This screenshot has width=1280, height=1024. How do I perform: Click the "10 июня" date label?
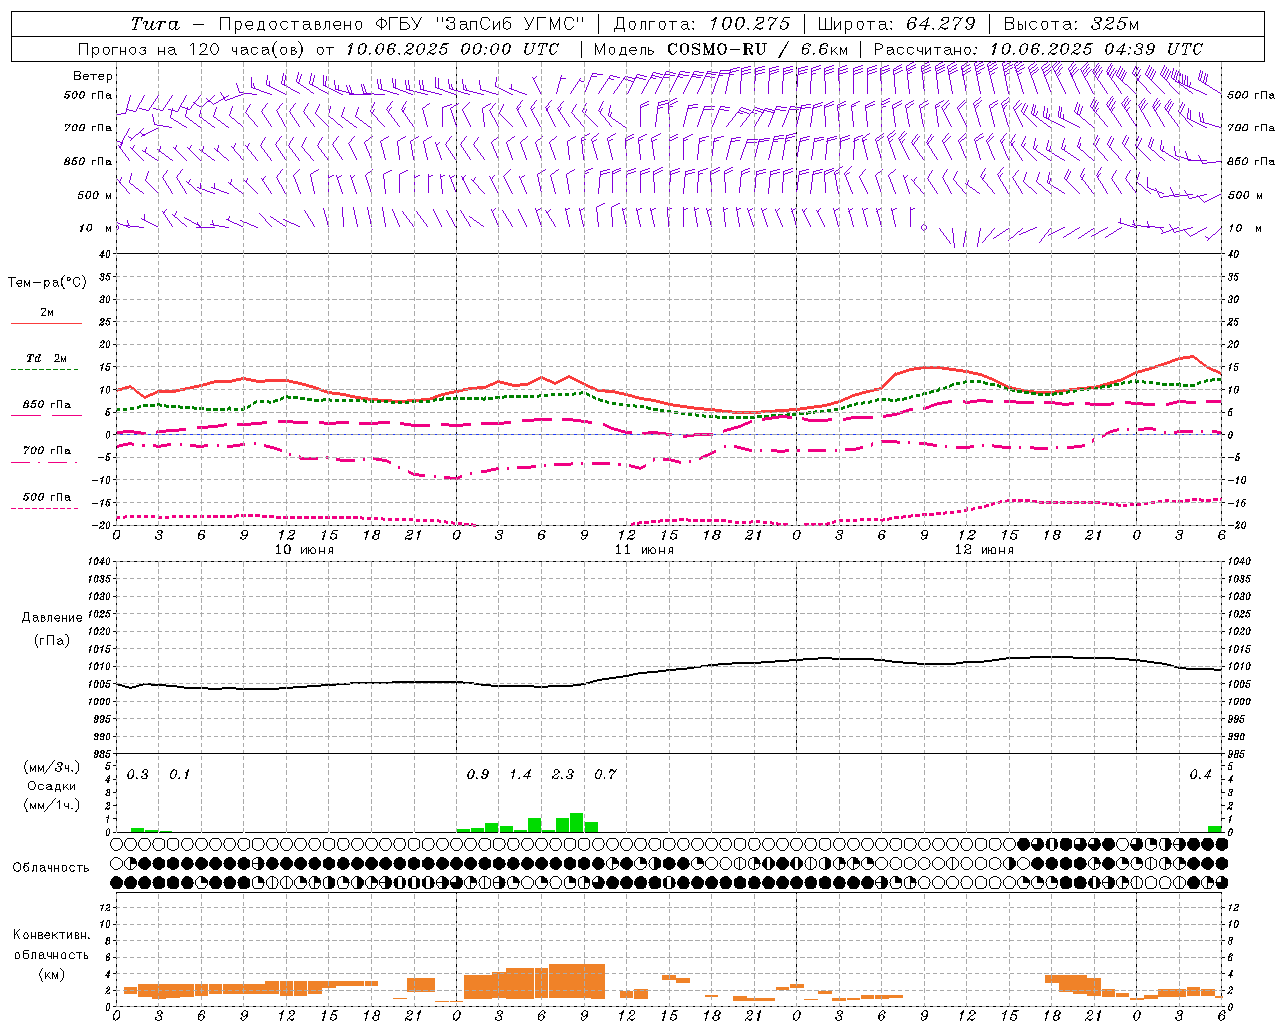pyautogui.click(x=304, y=550)
